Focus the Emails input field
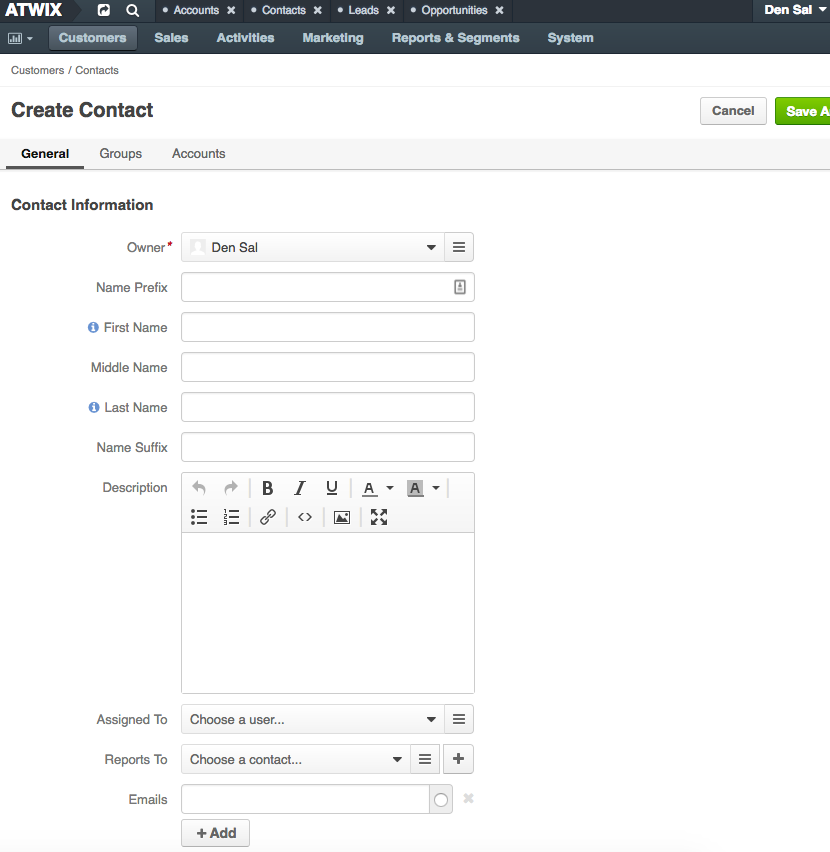 [305, 799]
